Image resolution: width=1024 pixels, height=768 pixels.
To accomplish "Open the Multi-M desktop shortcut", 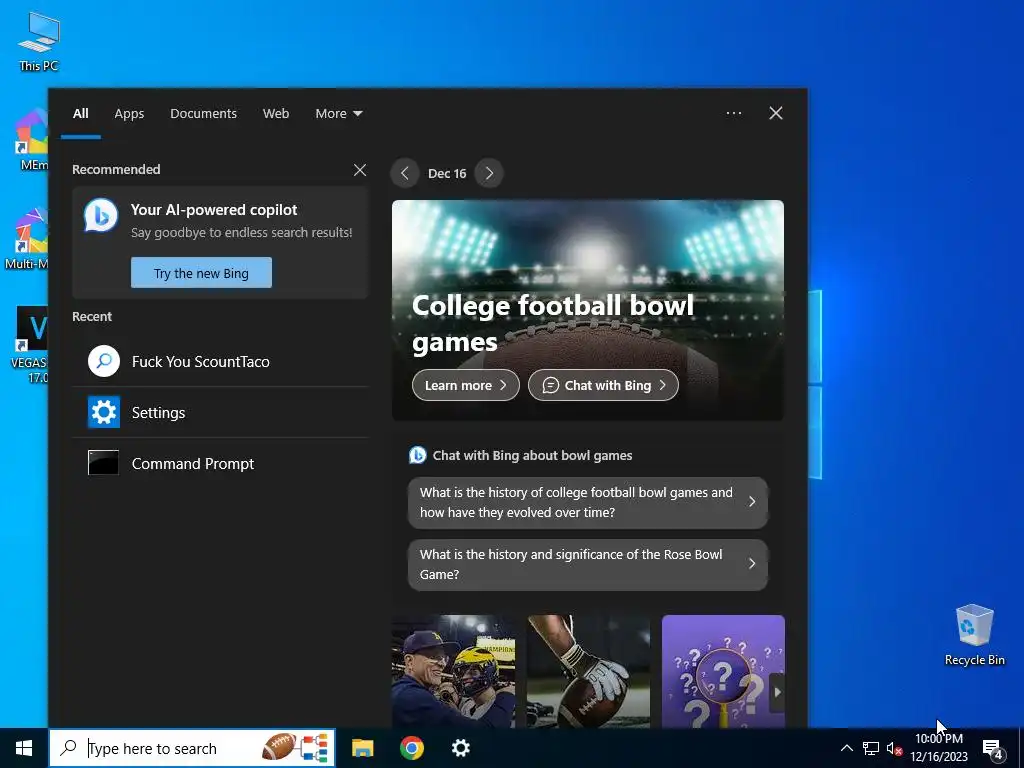I will tap(27, 238).
